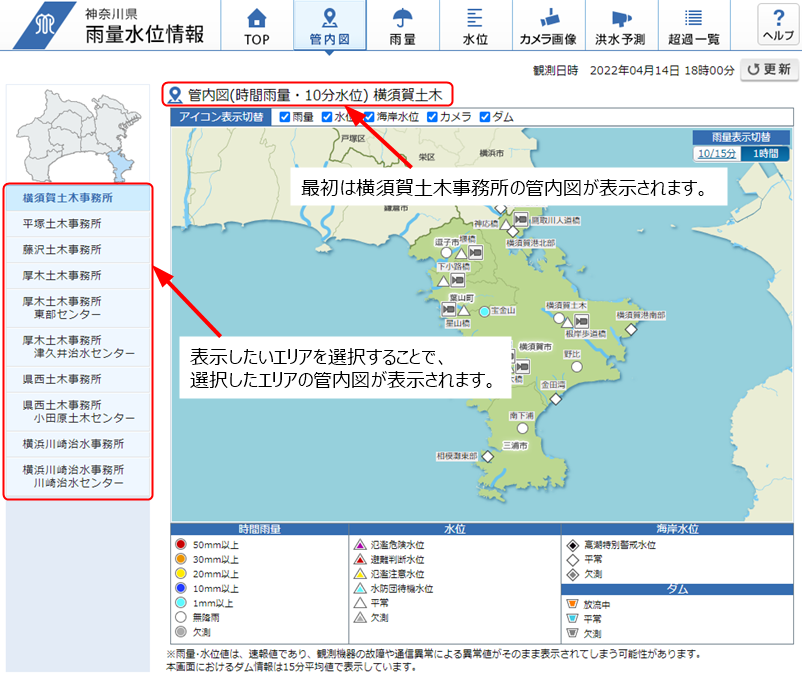Click the 南下浦 rain gauge circle
The height and width of the screenshot is (676, 802).
[522, 428]
